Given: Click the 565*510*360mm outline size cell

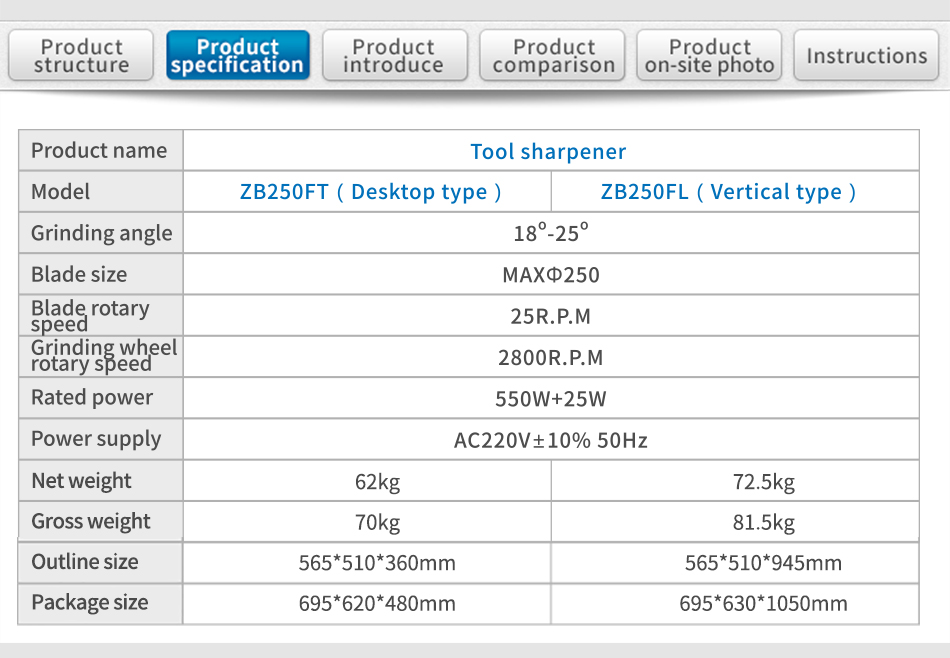Looking at the screenshot, I should pyautogui.click(x=367, y=563).
